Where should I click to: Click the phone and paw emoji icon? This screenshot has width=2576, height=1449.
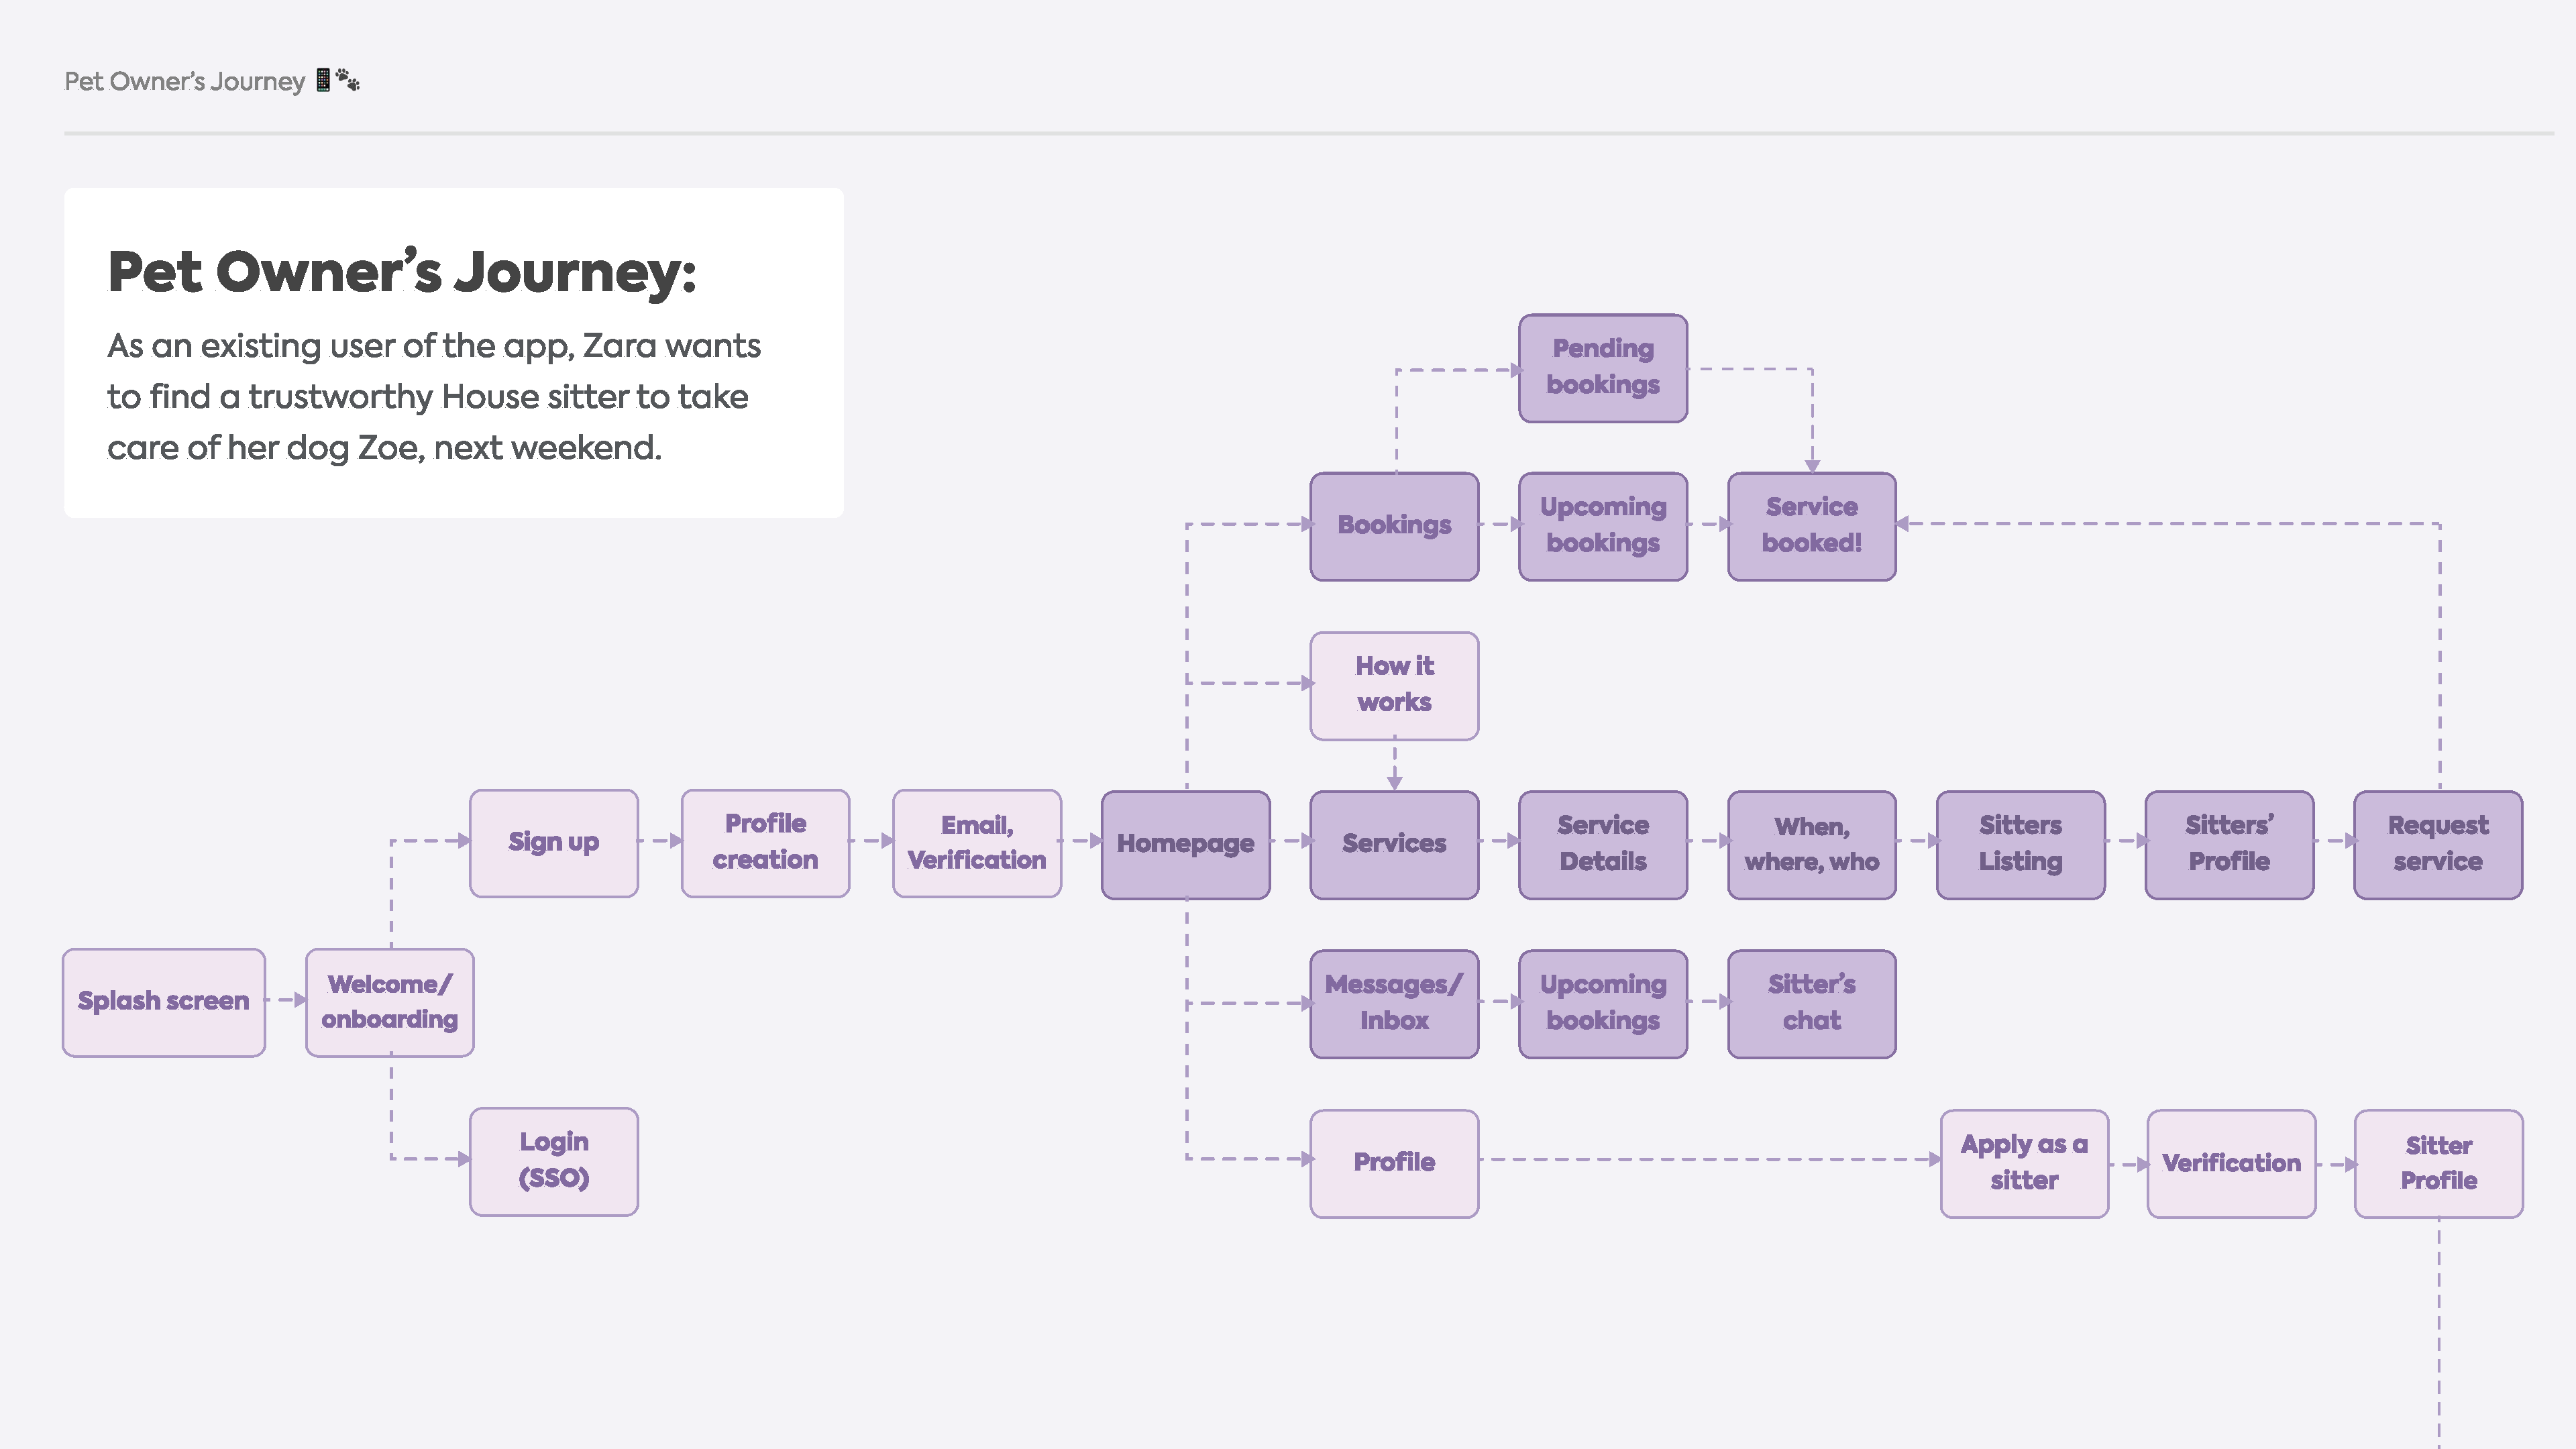pyautogui.click(x=337, y=80)
